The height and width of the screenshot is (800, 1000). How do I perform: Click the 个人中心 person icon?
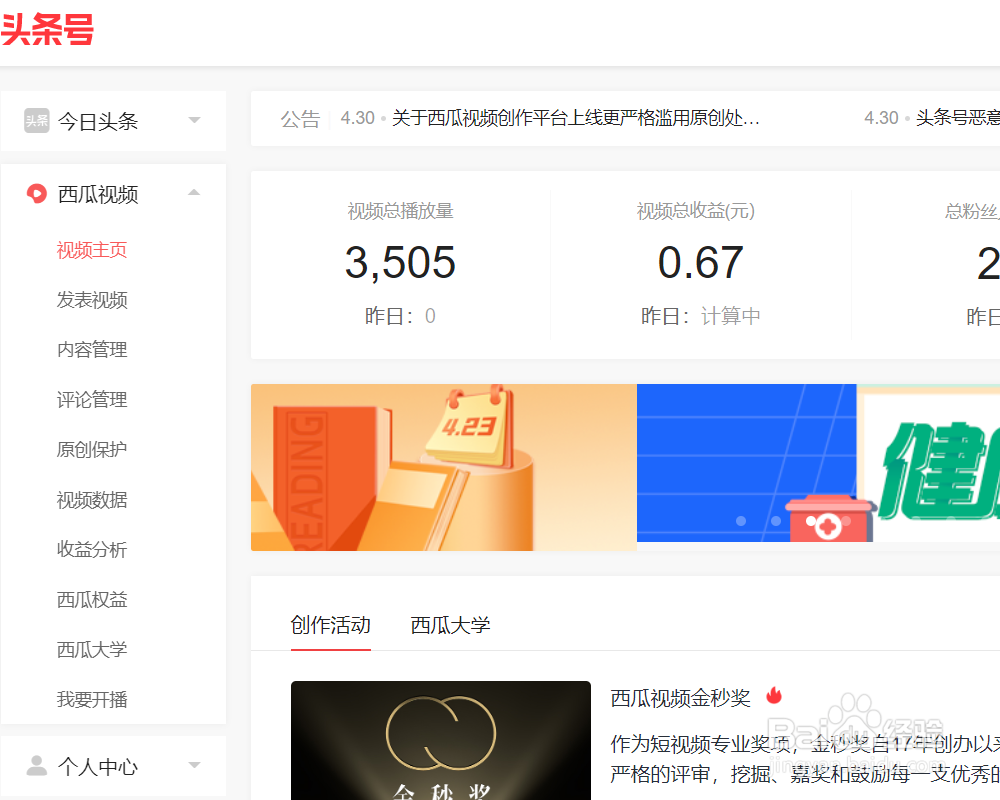click(x=36, y=766)
